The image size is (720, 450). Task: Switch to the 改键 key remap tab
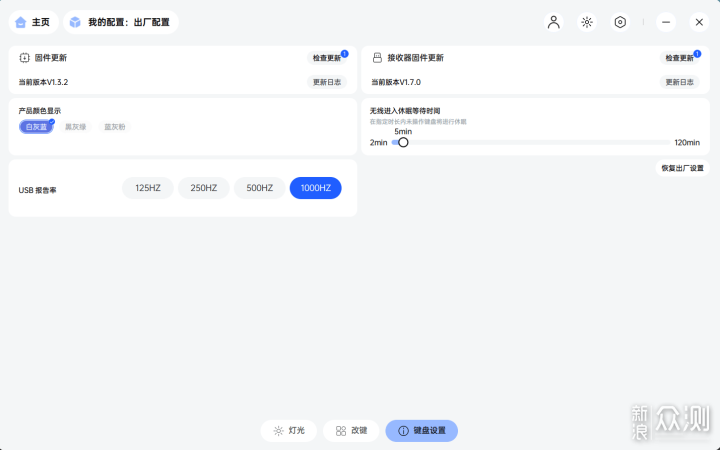tap(351, 431)
